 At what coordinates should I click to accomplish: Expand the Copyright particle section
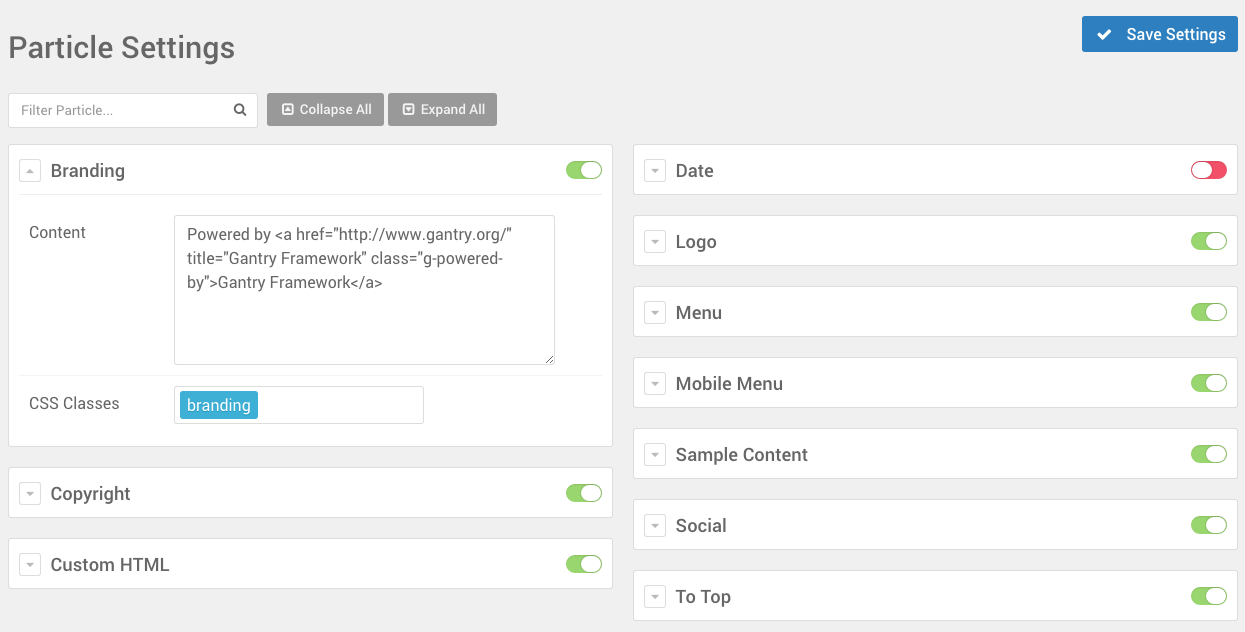point(30,494)
